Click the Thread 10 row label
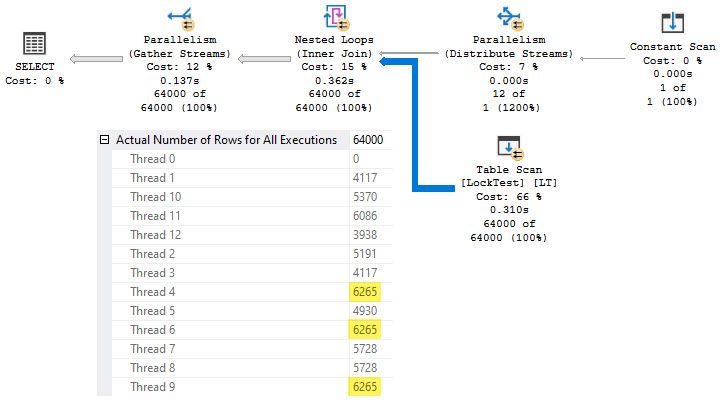 tap(155, 196)
